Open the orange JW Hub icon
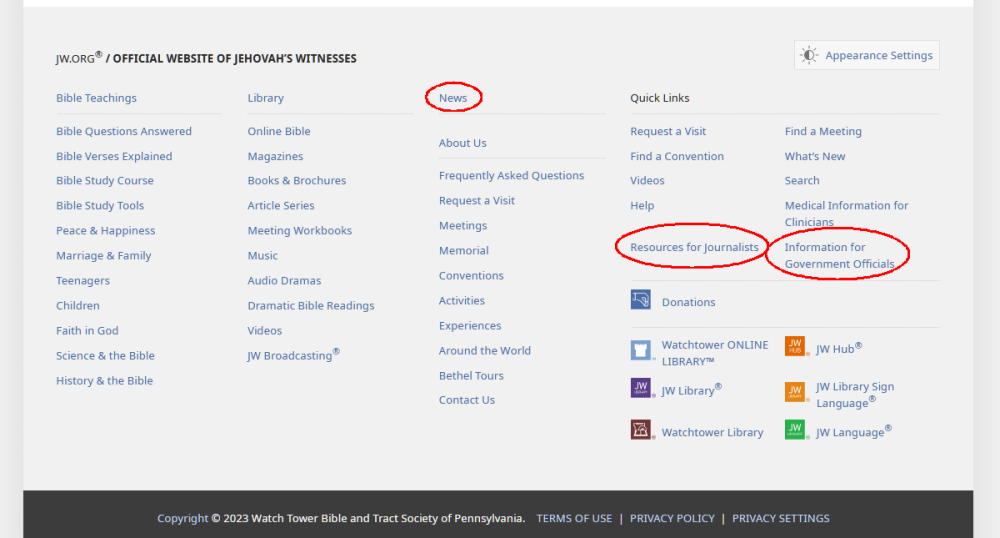The width and height of the screenshot is (1000, 538). 795,347
